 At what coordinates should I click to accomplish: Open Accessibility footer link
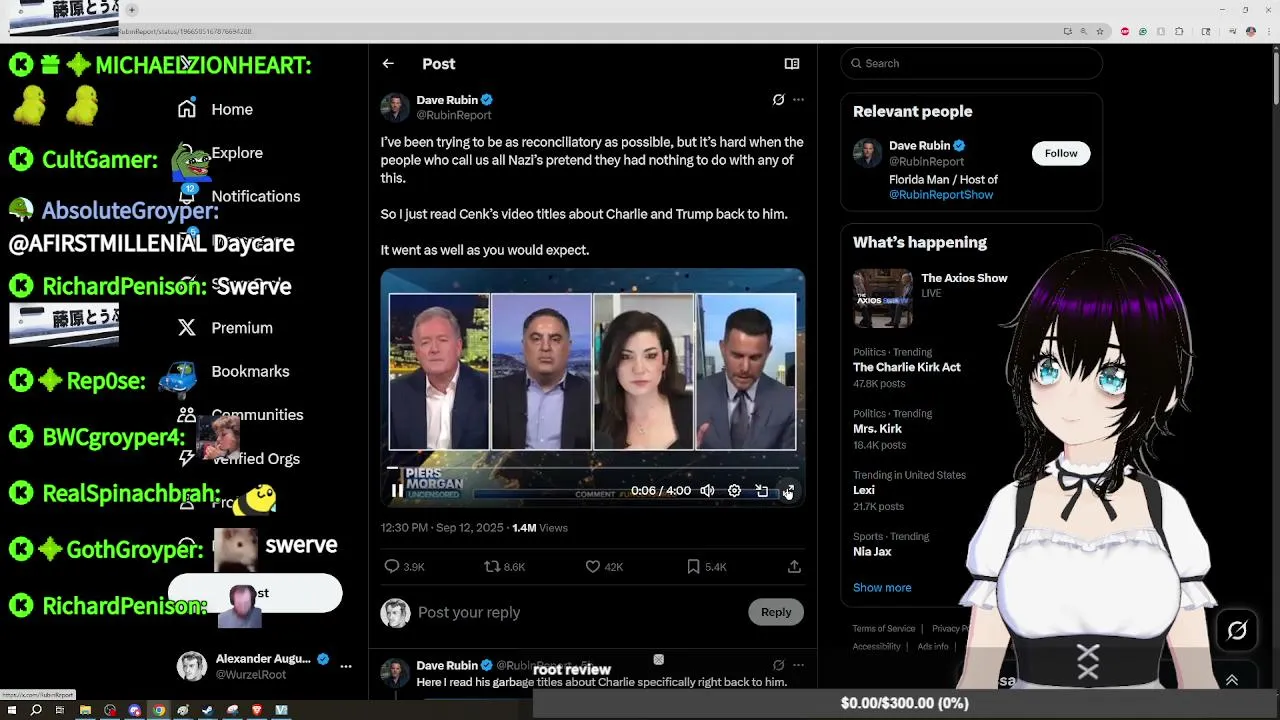(877, 647)
